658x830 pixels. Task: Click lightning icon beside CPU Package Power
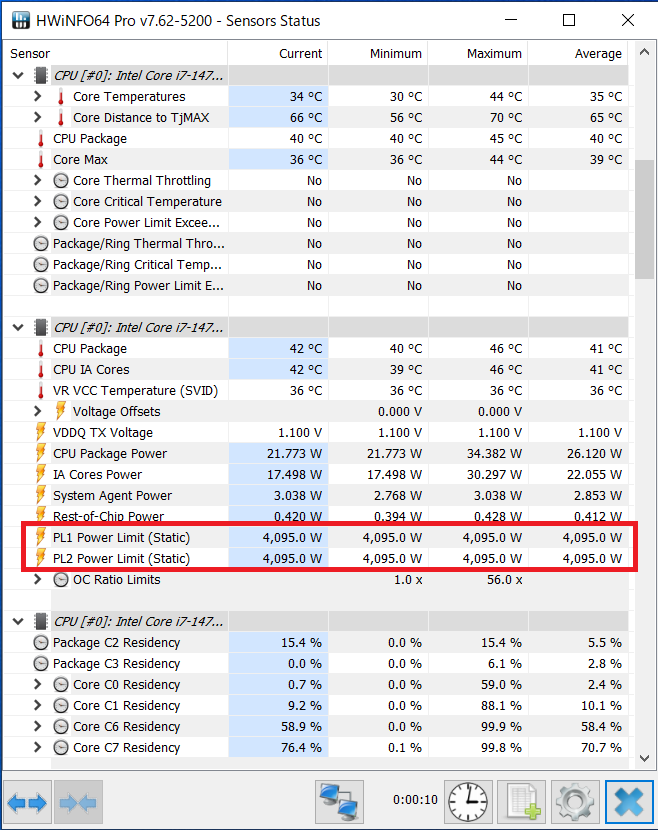pos(41,454)
